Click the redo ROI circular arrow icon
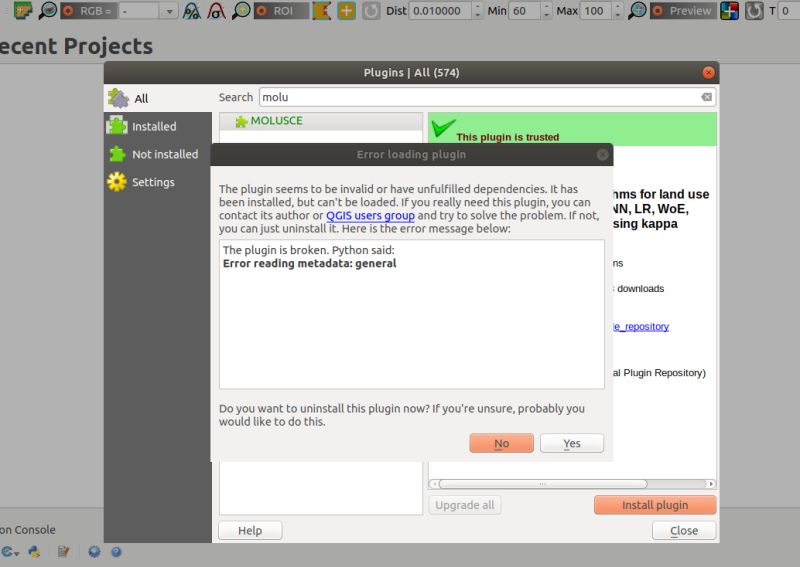 pos(371,11)
